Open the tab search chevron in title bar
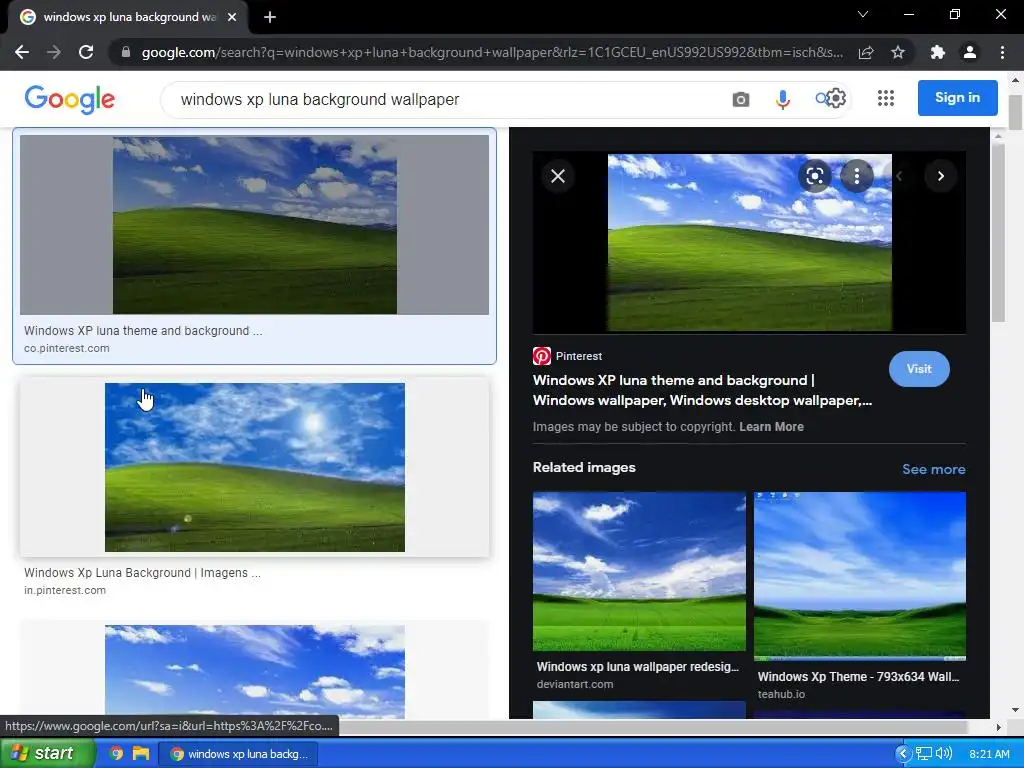 pos(863,14)
